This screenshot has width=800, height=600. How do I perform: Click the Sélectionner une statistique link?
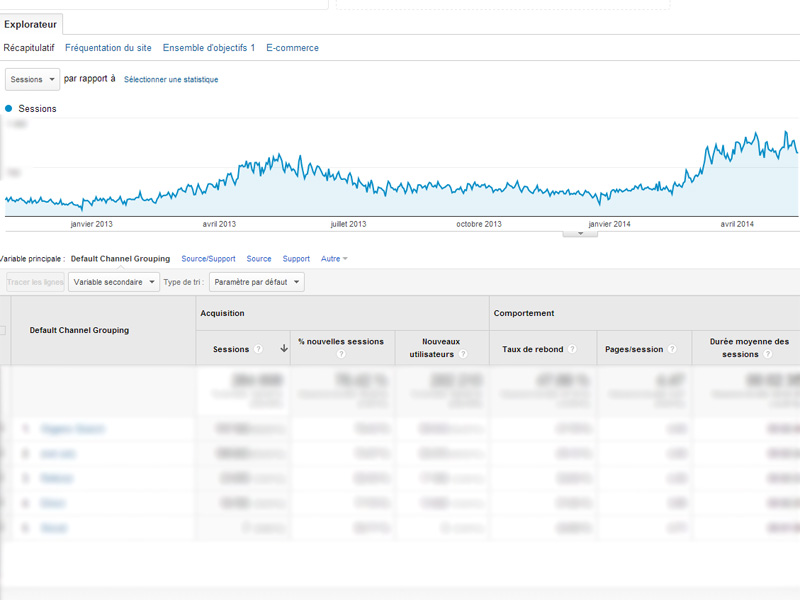(x=171, y=79)
